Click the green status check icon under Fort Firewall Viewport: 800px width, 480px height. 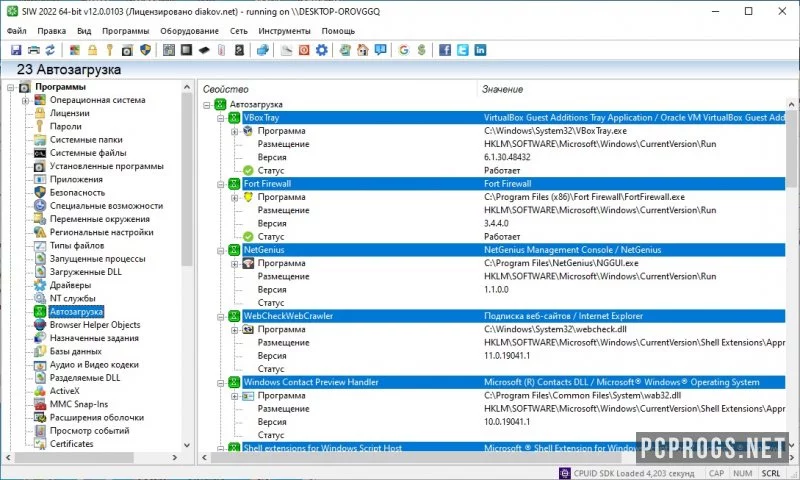pyautogui.click(x=248, y=237)
